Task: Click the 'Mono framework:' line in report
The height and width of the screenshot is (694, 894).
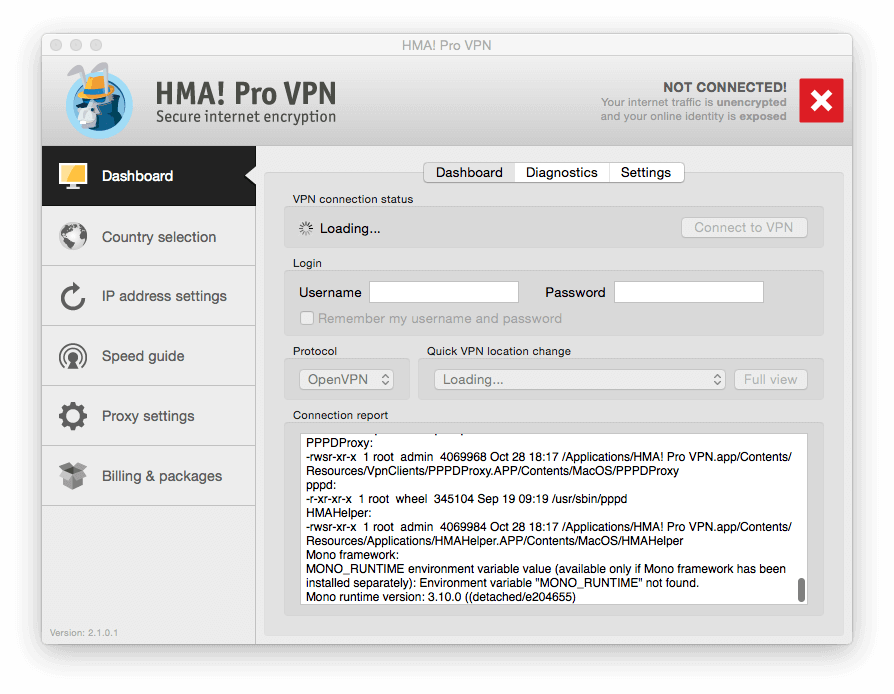Action: pyautogui.click(x=352, y=555)
